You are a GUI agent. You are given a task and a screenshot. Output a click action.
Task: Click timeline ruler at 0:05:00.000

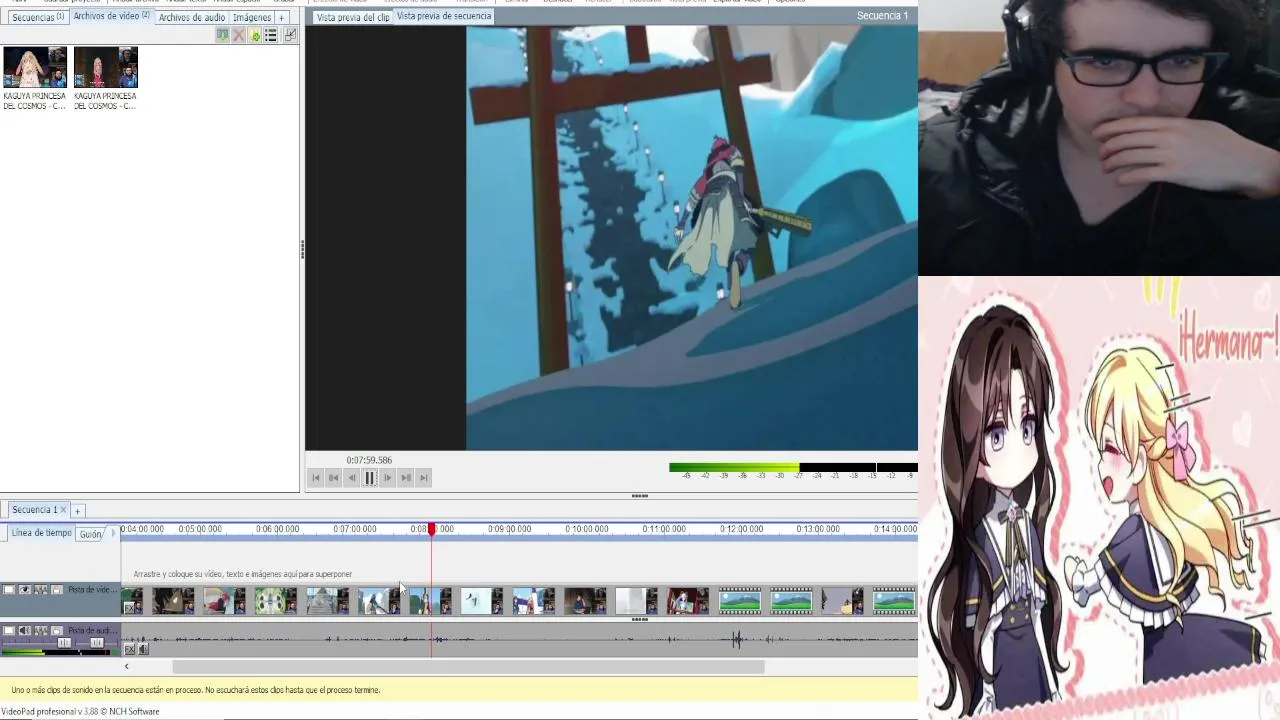[200, 529]
